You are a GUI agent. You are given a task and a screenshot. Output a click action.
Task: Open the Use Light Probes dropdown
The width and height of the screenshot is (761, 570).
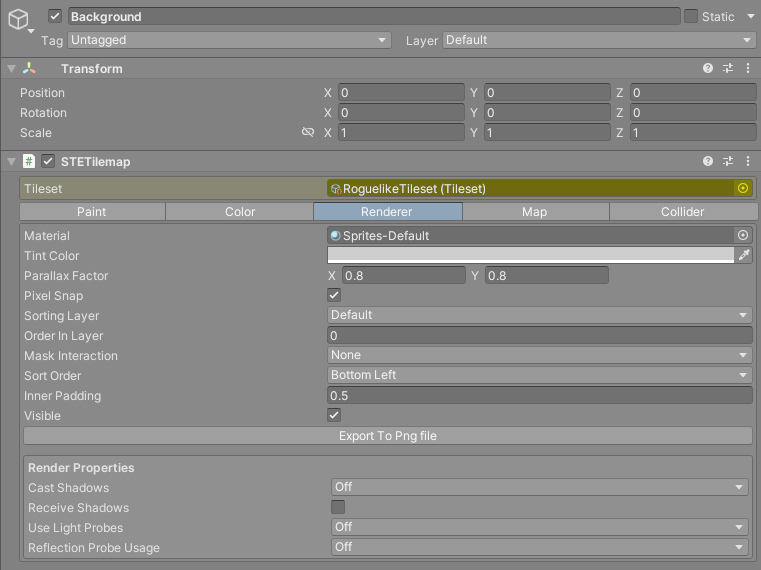[540, 527]
